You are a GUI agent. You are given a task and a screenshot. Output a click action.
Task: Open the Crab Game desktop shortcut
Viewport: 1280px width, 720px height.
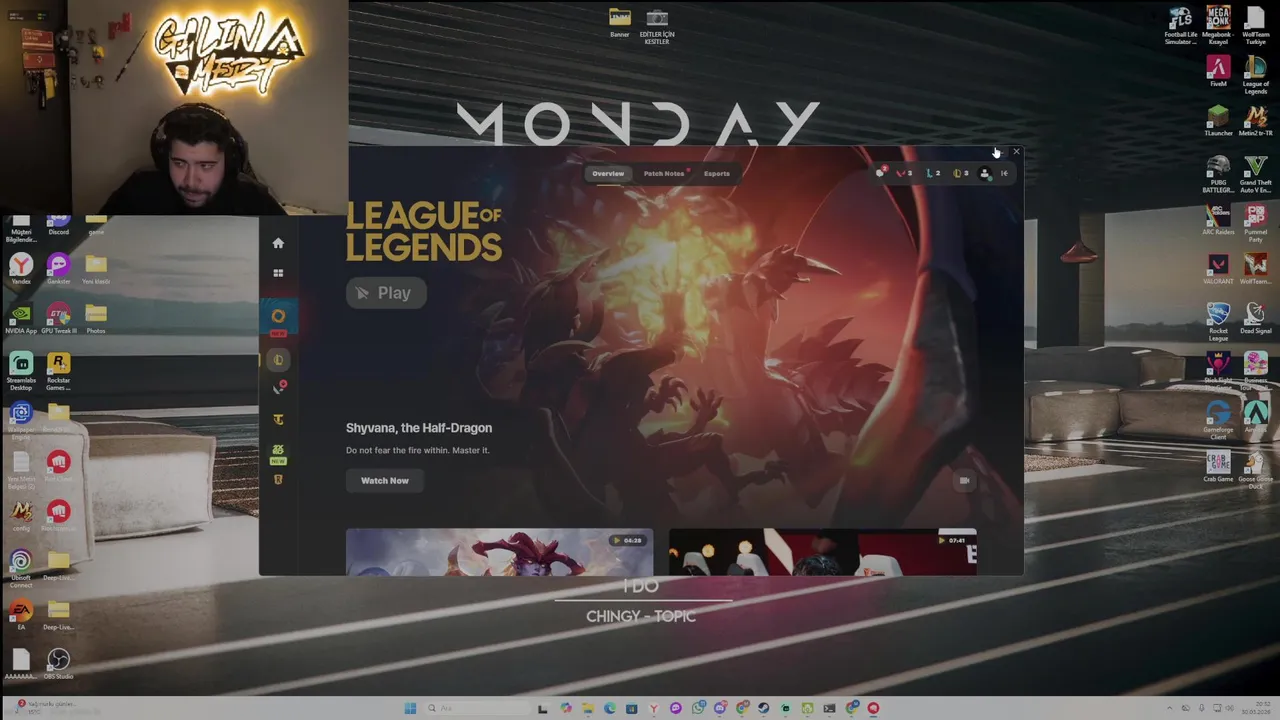click(x=1218, y=466)
